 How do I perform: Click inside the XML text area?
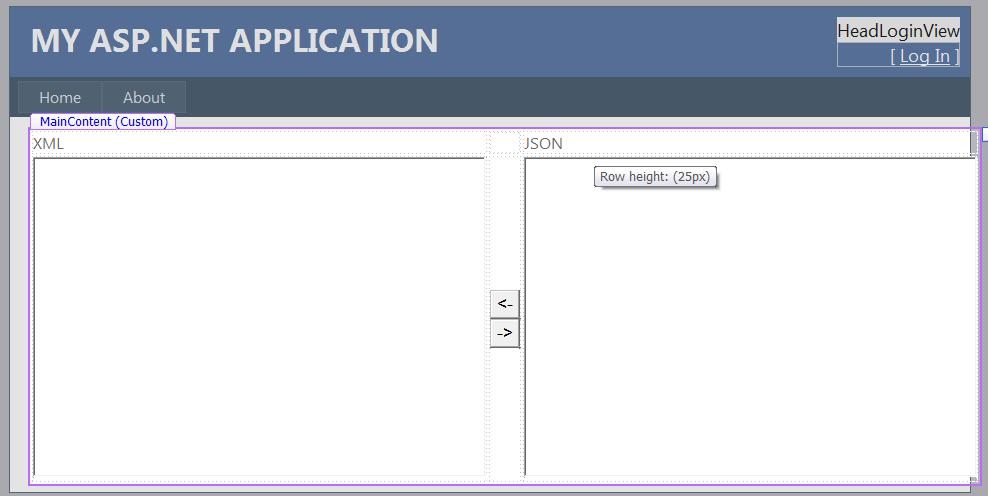259,316
